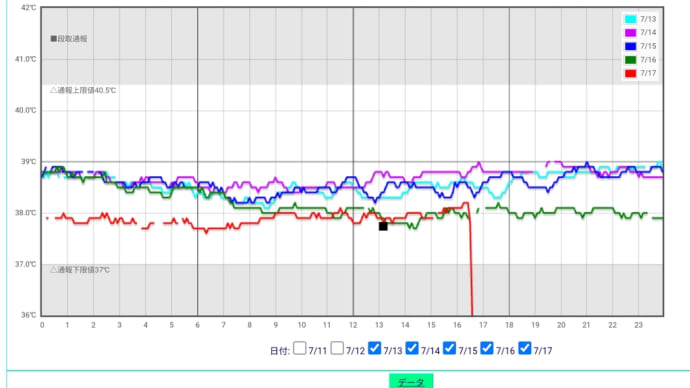The image size is (690, 388).
Task: Click the 段取通報 legend square icon
Action: click(x=54, y=39)
